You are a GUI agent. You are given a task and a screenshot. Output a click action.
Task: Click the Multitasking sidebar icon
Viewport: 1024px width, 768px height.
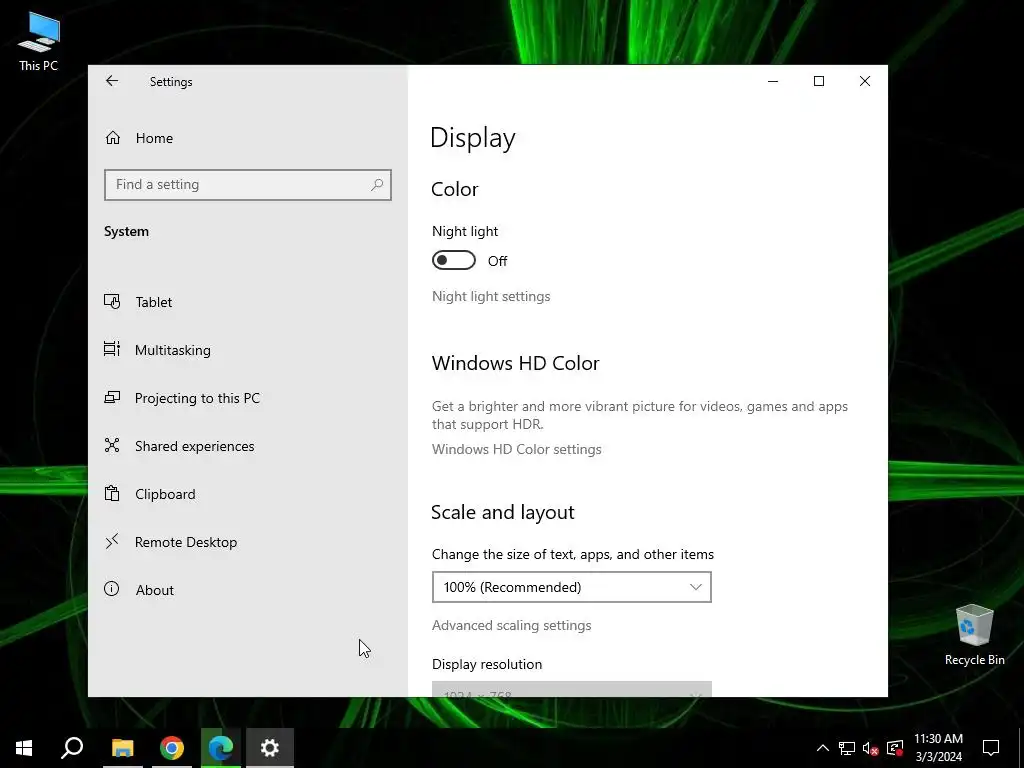(x=112, y=349)
